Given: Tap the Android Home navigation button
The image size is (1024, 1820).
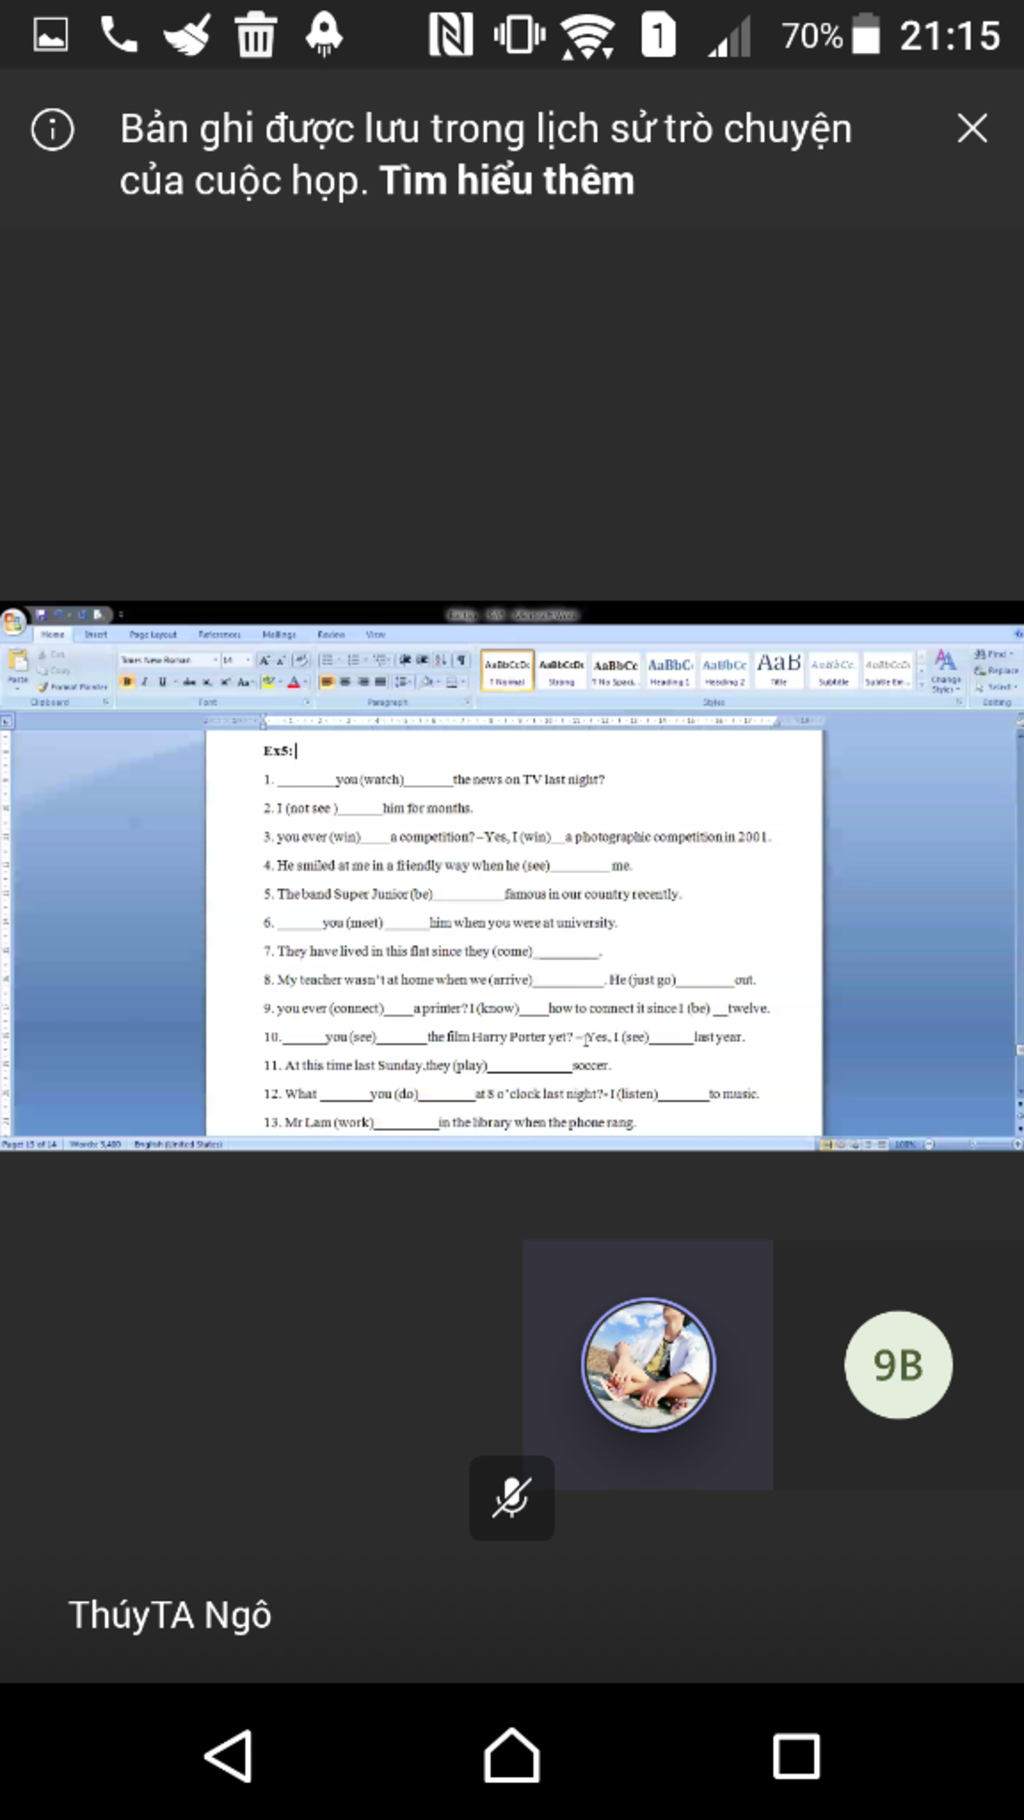Looking at the screenshot, I should click(512, 1756).
